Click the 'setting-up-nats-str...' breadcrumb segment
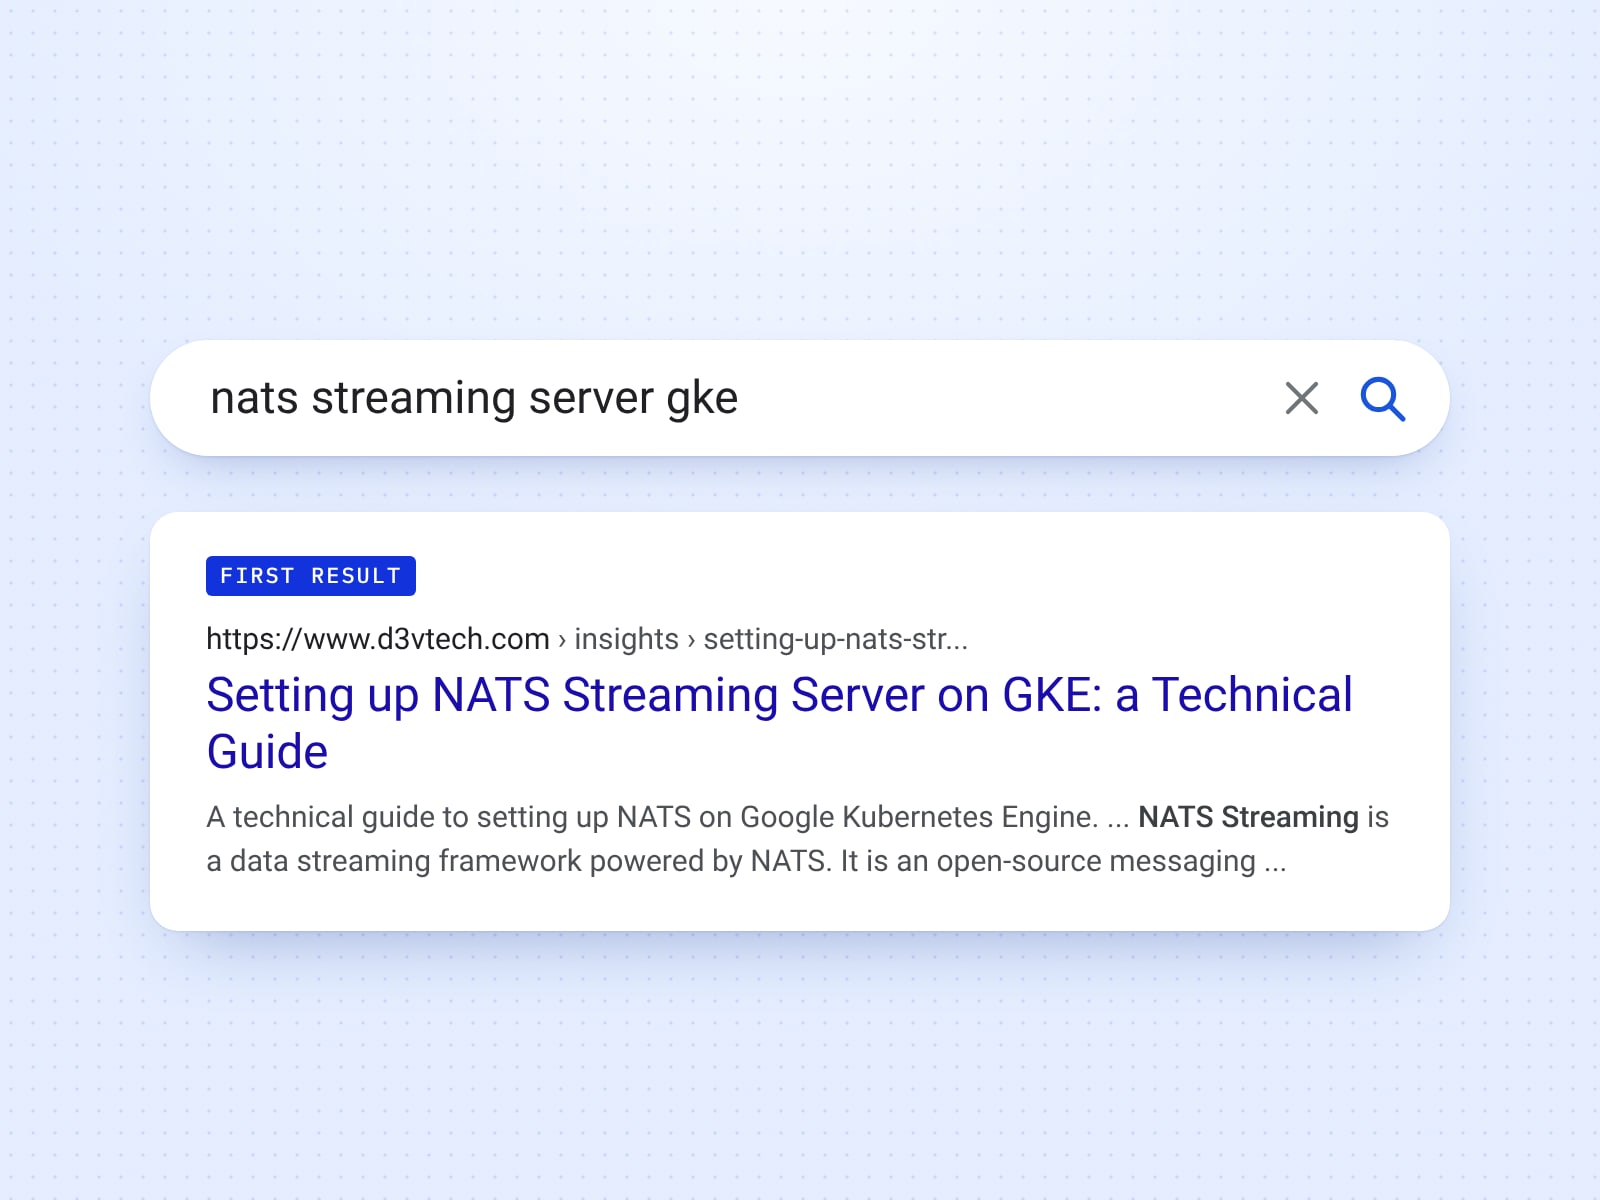 (x=836, y=639)
